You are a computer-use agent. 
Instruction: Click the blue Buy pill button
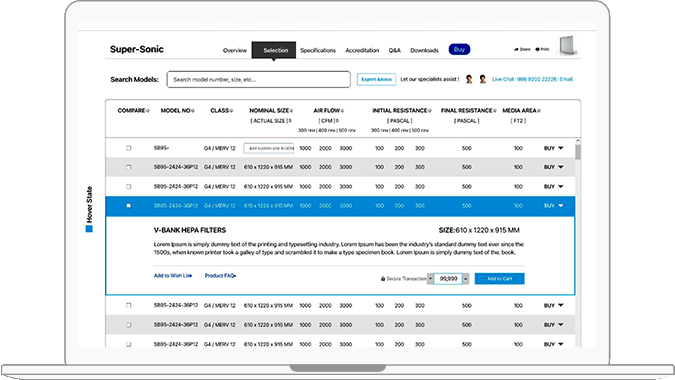pos(459,49)
